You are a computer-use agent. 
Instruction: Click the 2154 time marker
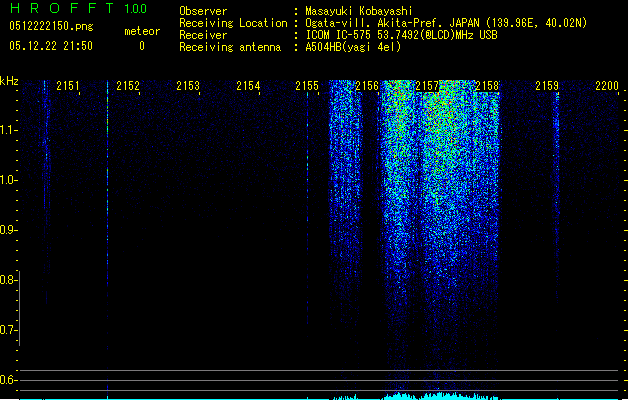point(248,86)
